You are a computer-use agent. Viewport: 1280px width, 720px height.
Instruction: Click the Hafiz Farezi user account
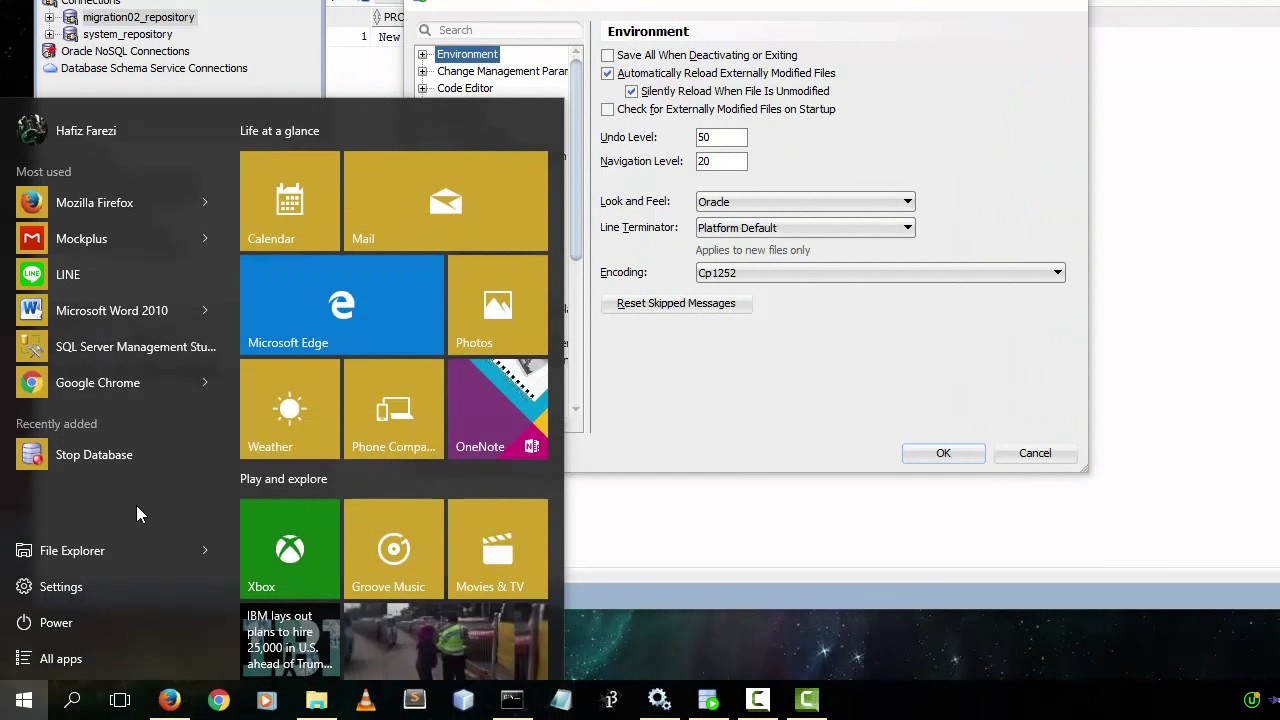(x=66, y=130)
